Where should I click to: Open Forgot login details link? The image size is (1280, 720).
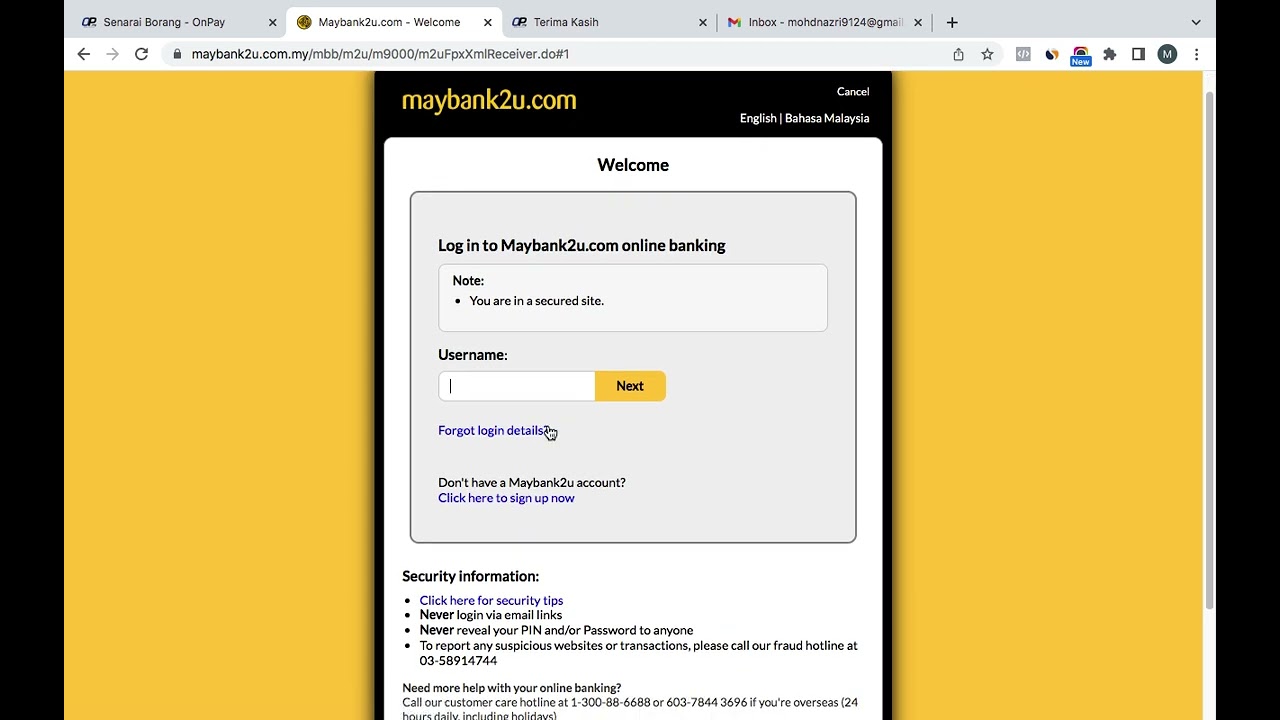(x=493, y=430)
